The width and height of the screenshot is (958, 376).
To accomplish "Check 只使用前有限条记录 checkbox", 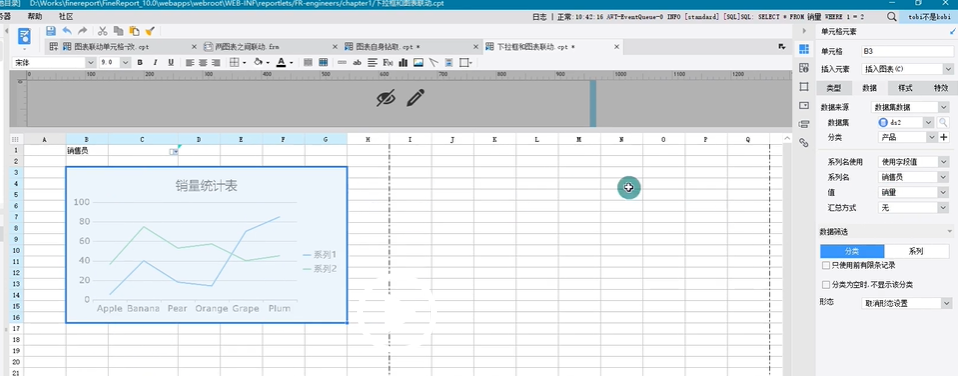I will coord(826,265).
